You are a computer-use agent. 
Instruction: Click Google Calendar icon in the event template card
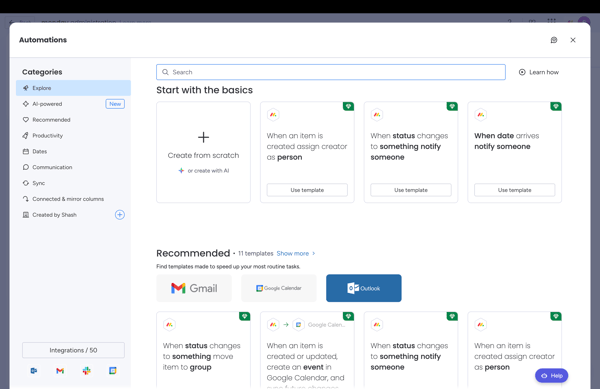(298, 325)
